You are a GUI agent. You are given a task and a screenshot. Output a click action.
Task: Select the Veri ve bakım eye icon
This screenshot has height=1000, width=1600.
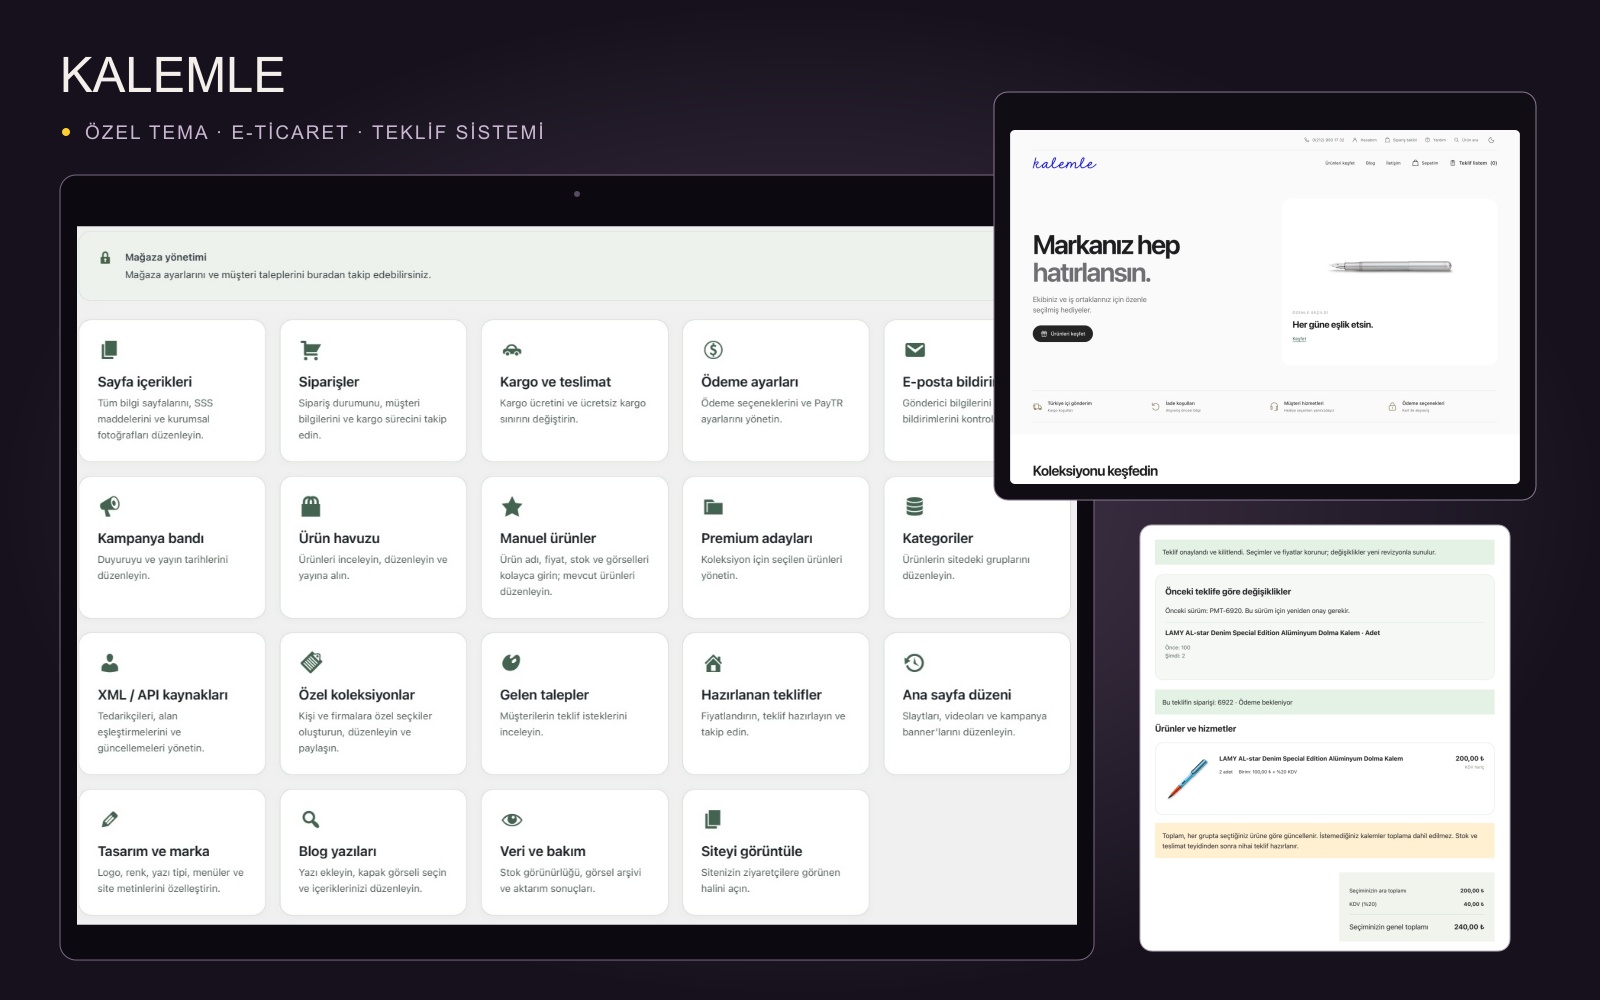coord(512,820)
